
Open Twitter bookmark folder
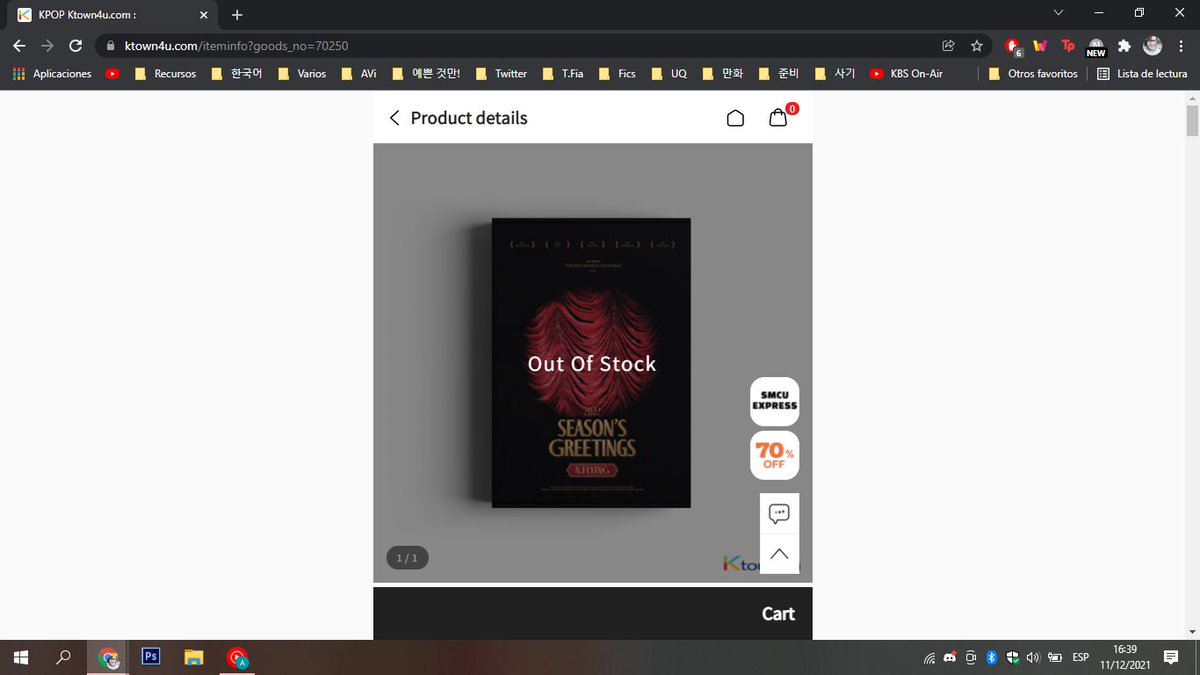(x=501, y=74)
